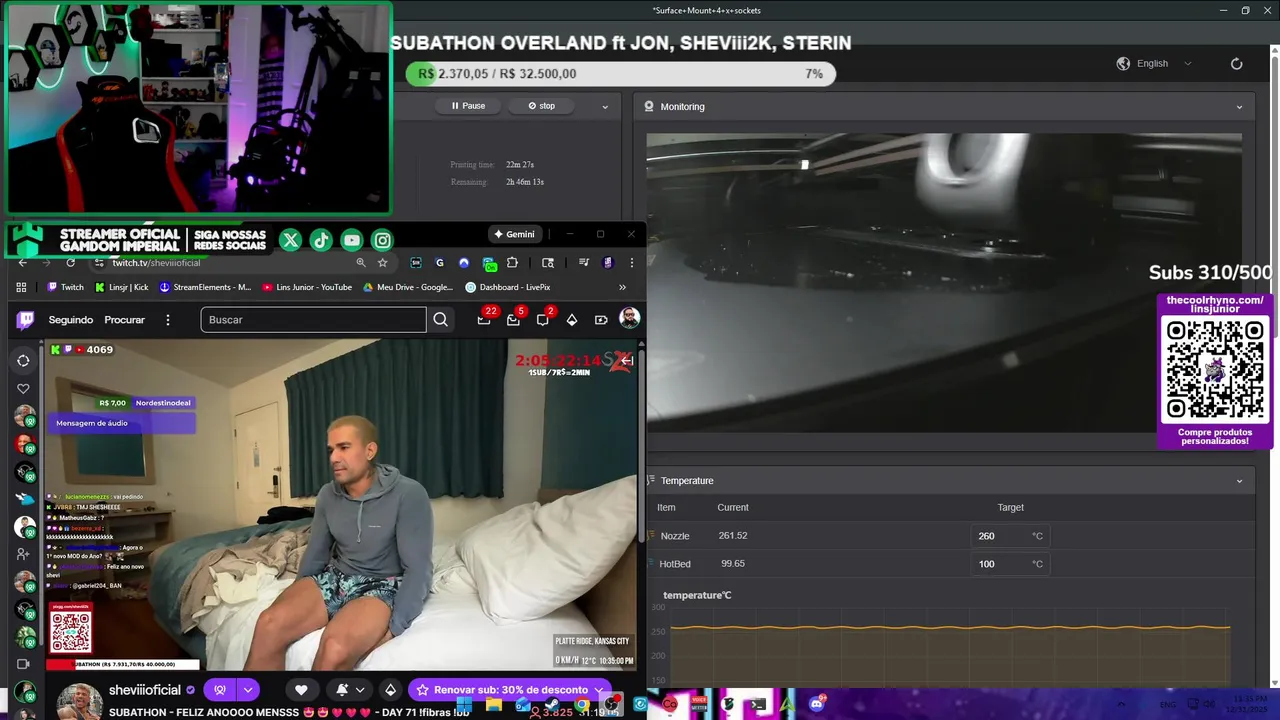Open the Twitch sidebar heart followed icon
The width and height of the screenshot is (1280, 720).
[x=23, y=388]
